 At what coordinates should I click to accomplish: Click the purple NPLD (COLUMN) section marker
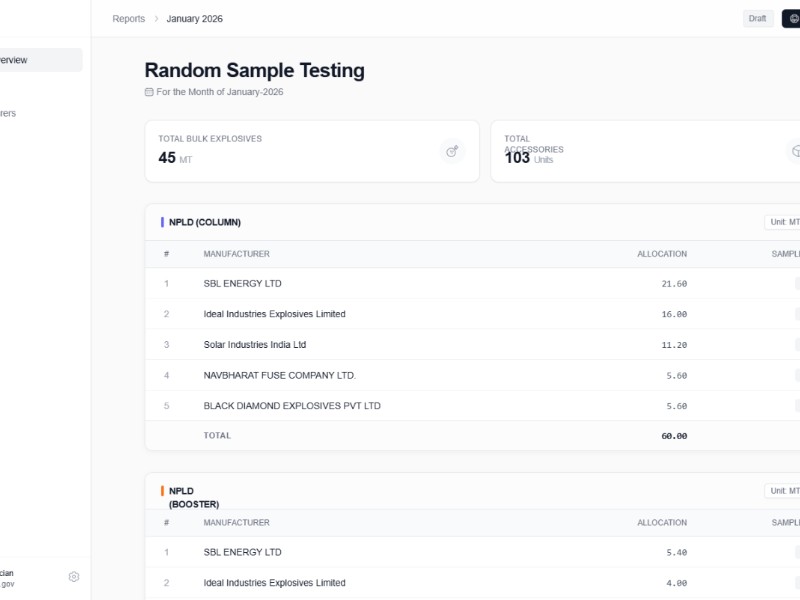(x=162, y=222)
